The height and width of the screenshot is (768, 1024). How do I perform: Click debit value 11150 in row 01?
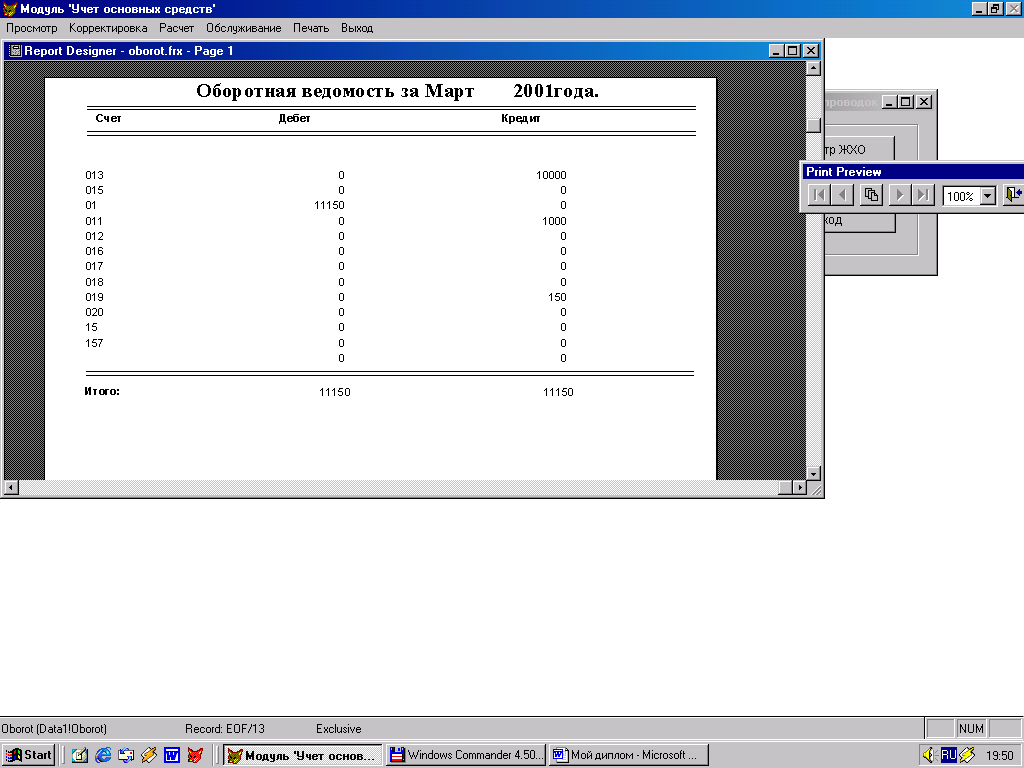click(x=329, y=205)
